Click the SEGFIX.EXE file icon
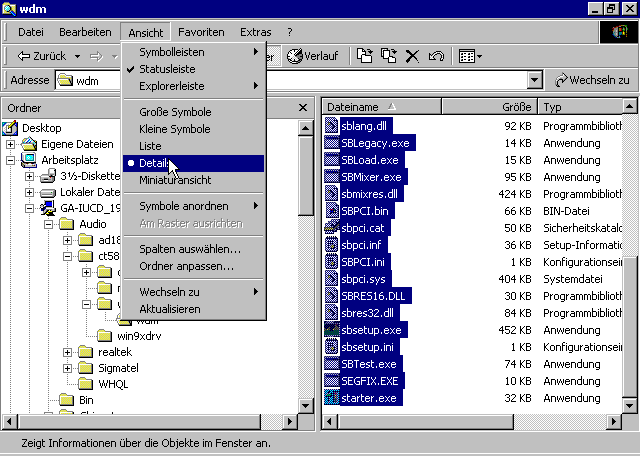The image size is (640, 456). [331, 381]
